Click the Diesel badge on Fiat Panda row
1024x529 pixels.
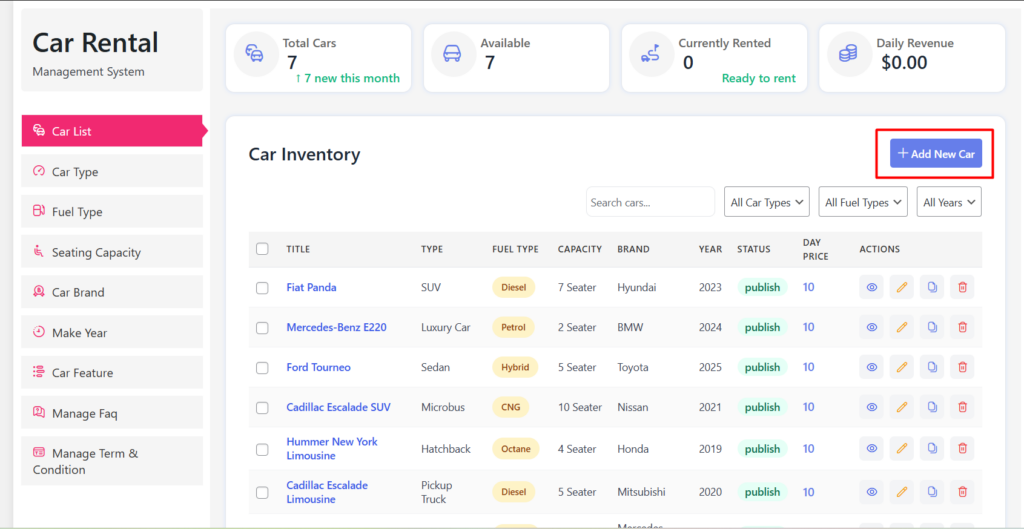click(x=513, y=287)
